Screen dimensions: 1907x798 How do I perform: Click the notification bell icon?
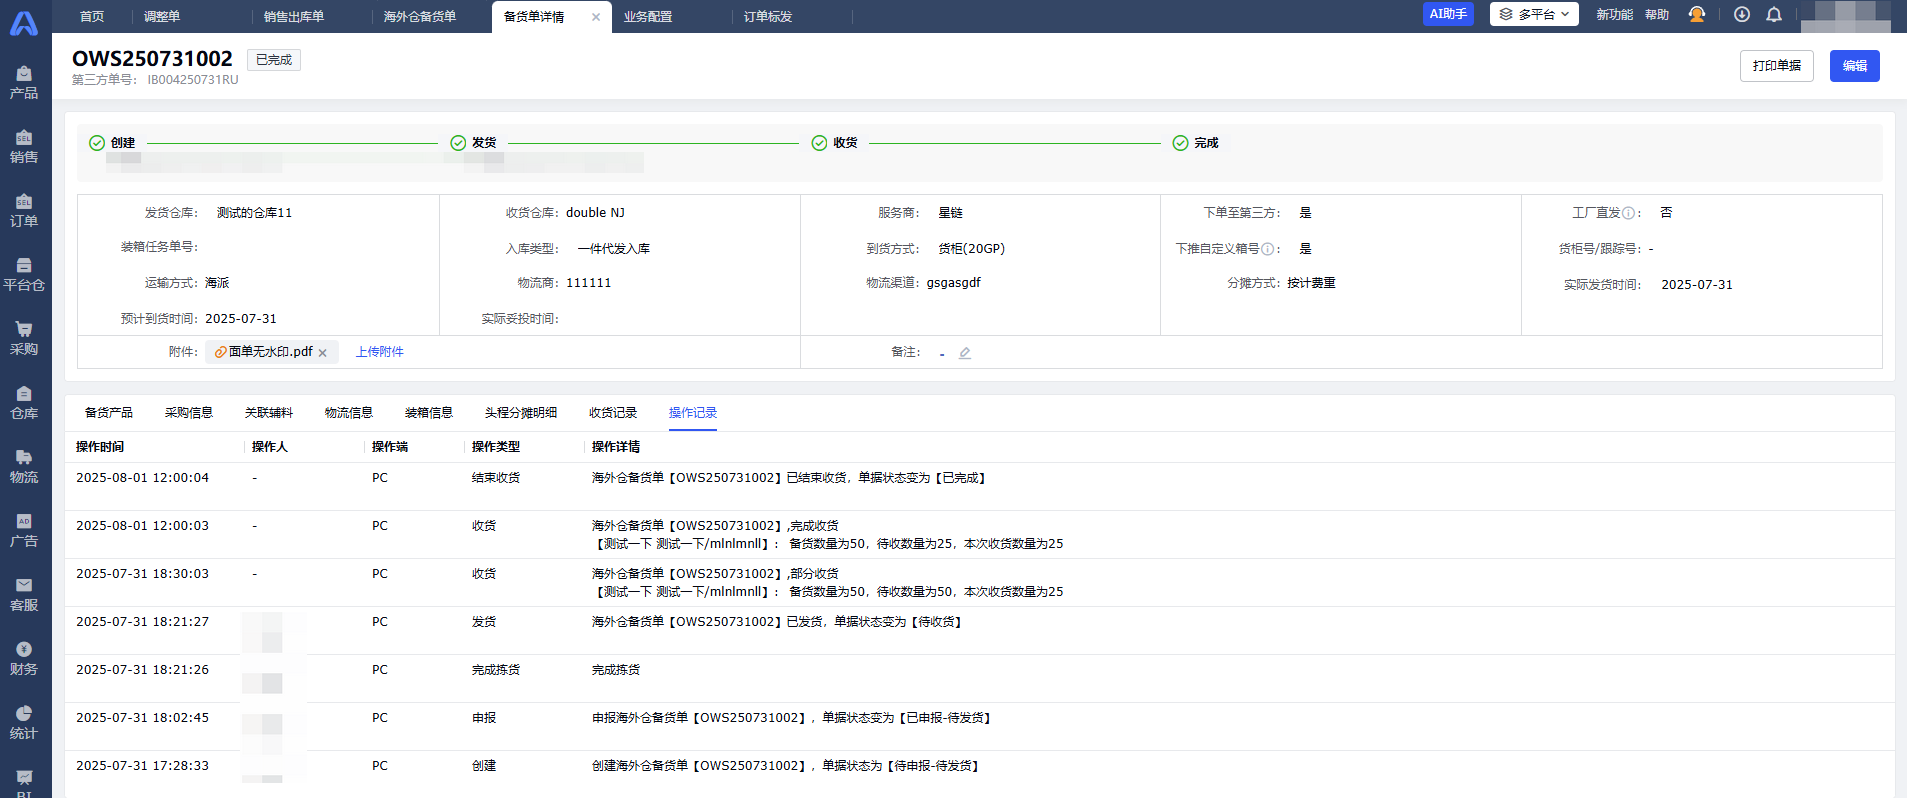pos(1774,15)
